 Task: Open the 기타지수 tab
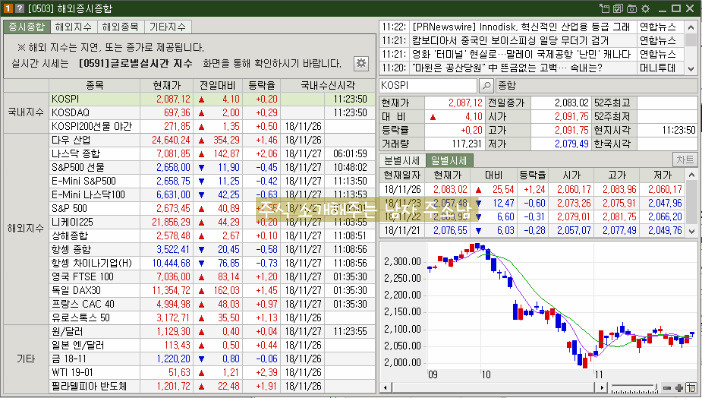click(167, 27)
